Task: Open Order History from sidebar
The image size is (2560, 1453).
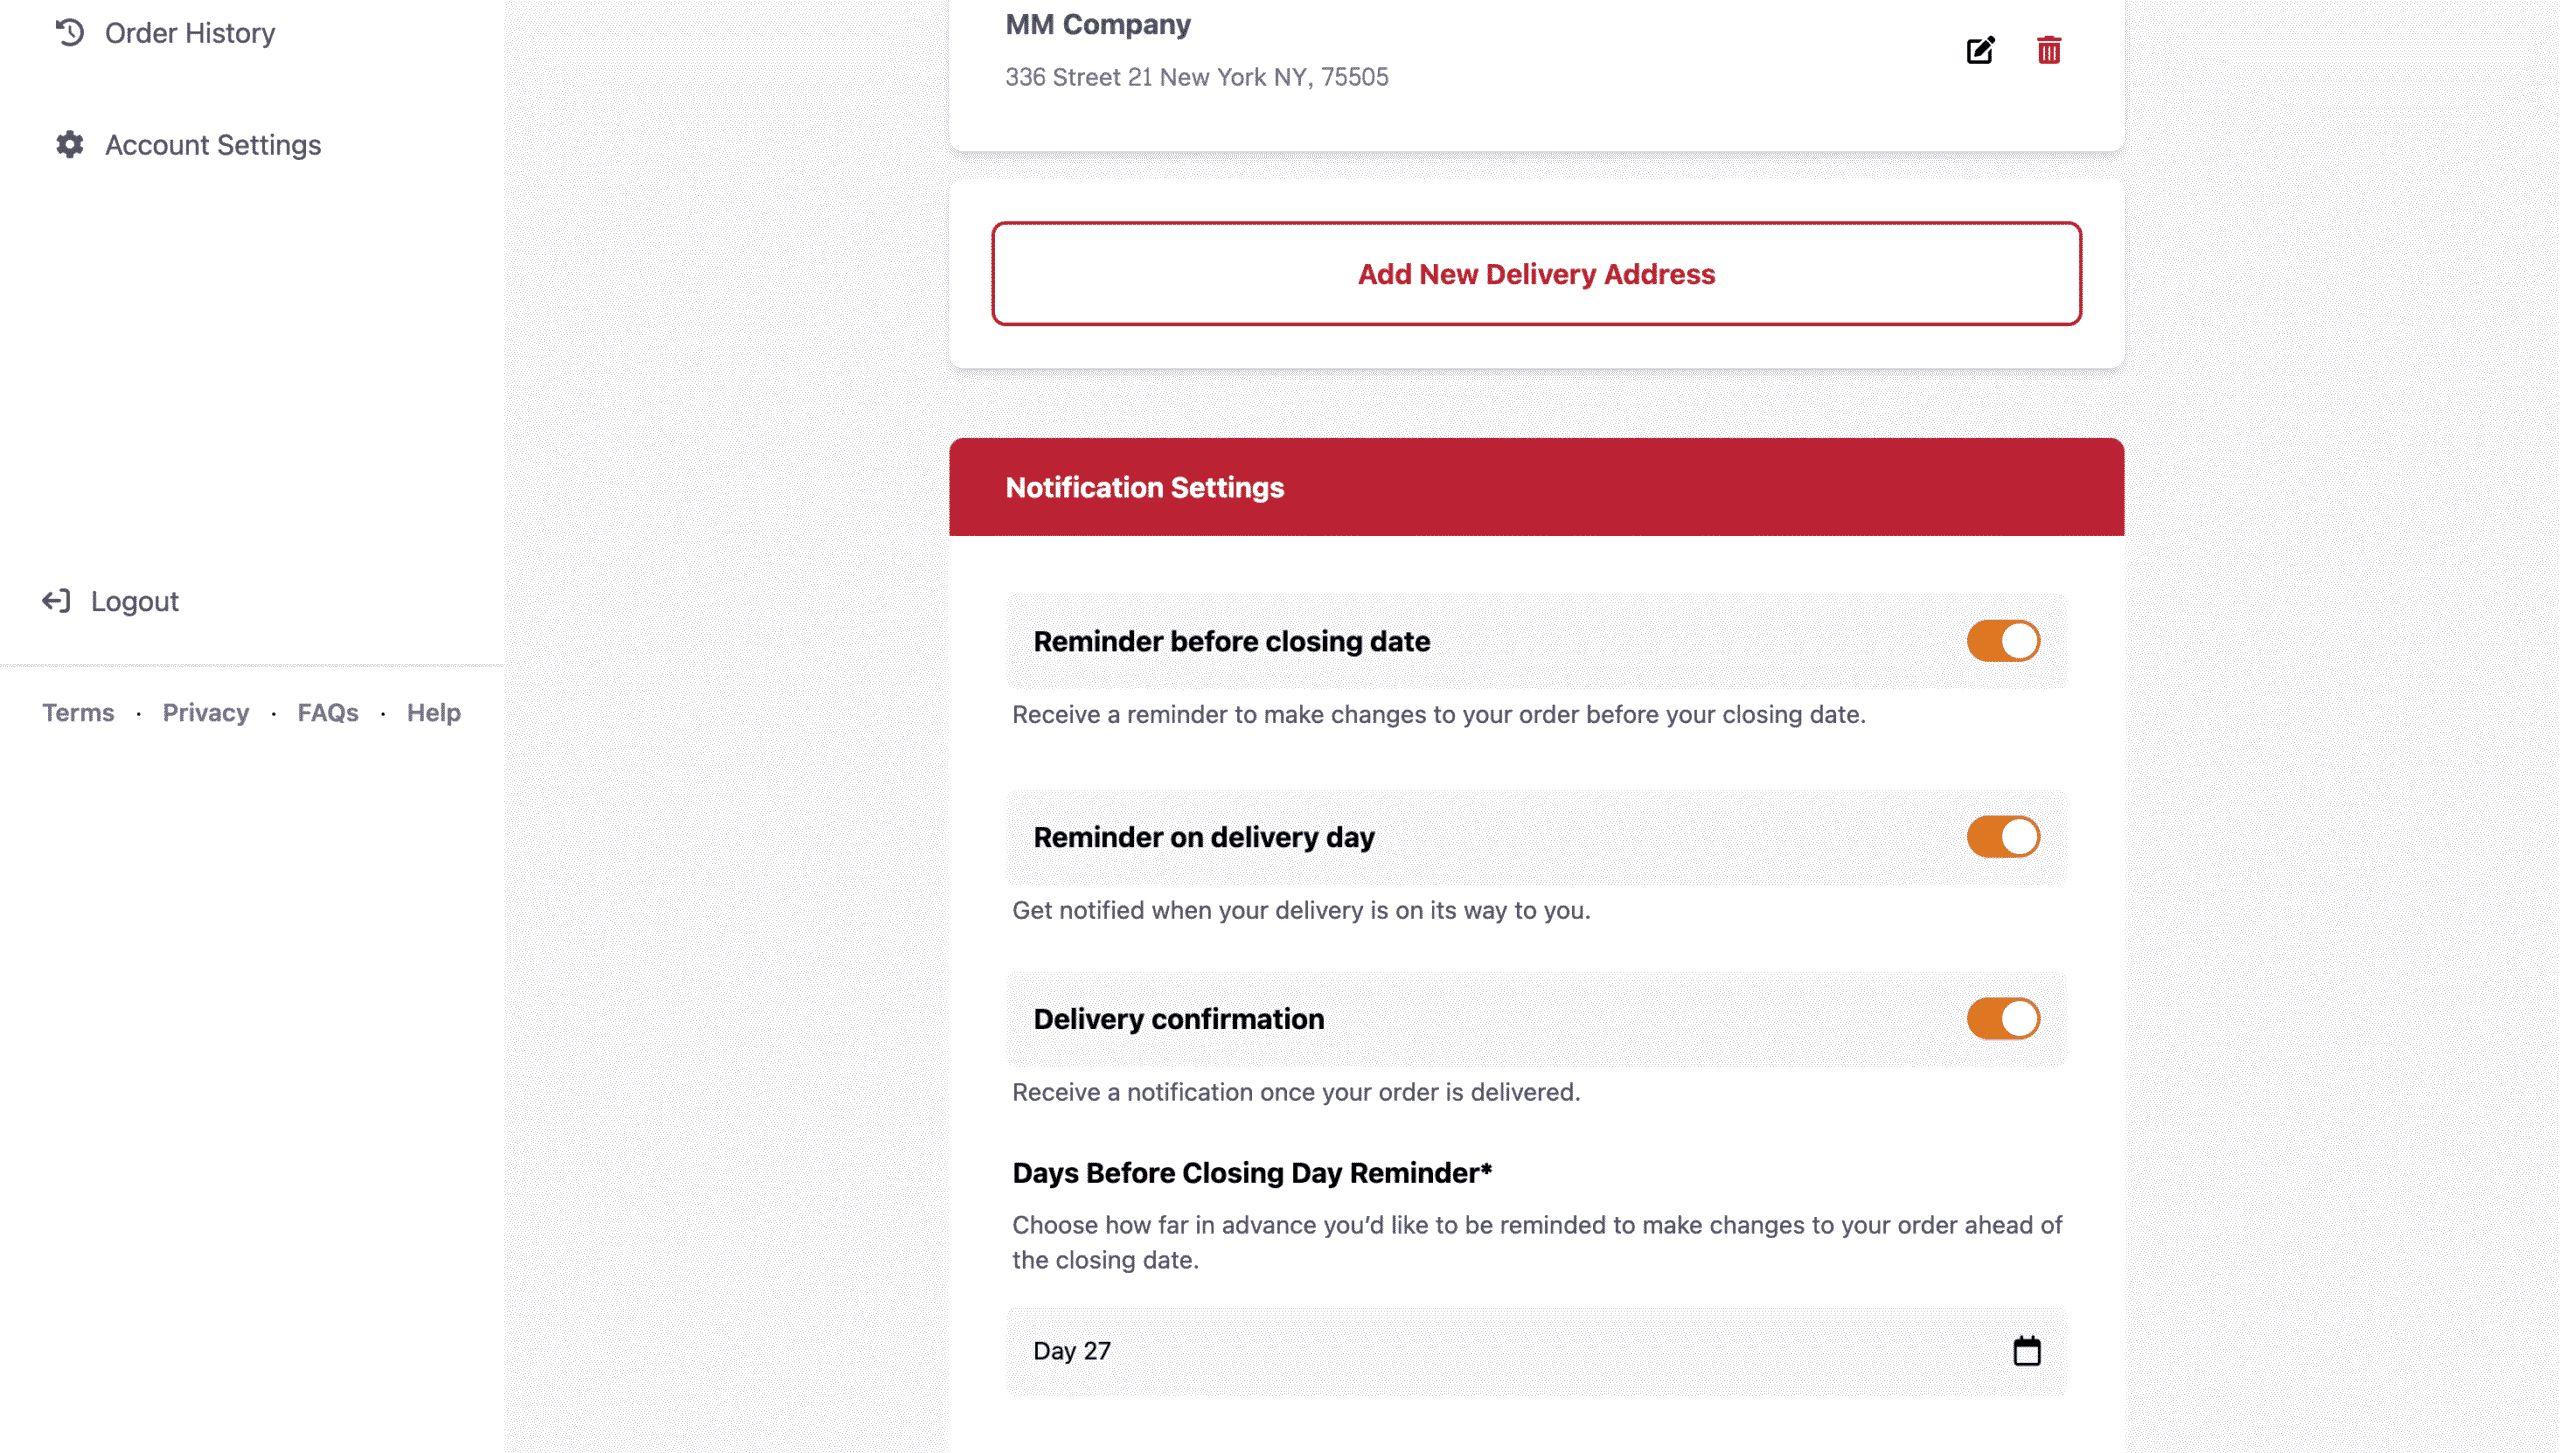Action: click(190, 33)
